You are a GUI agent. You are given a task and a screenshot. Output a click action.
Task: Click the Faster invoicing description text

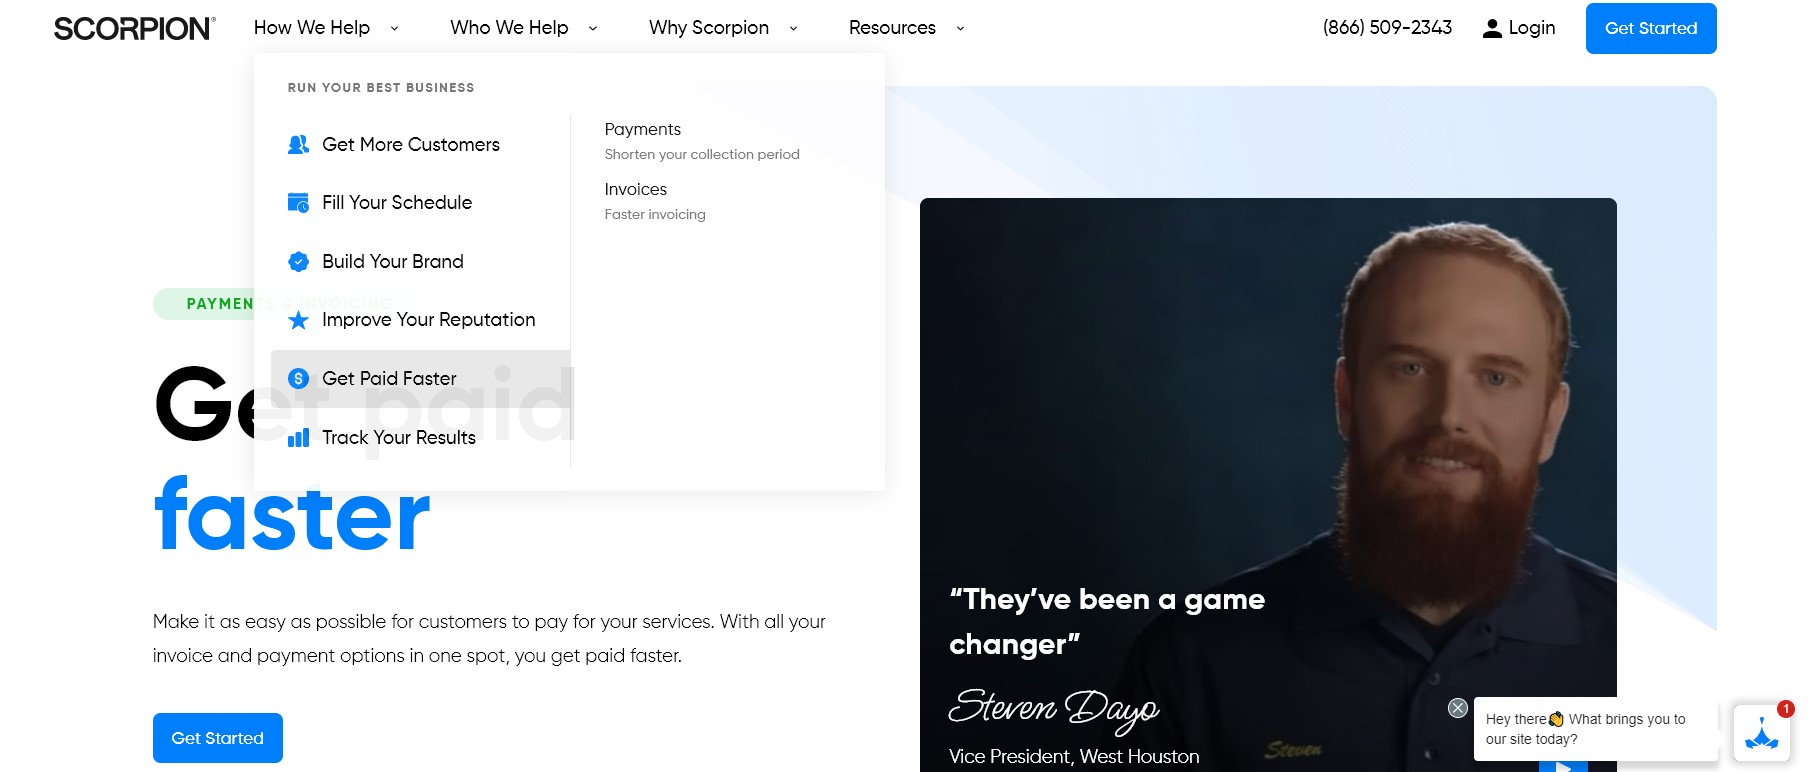click(x=655, y=214)
